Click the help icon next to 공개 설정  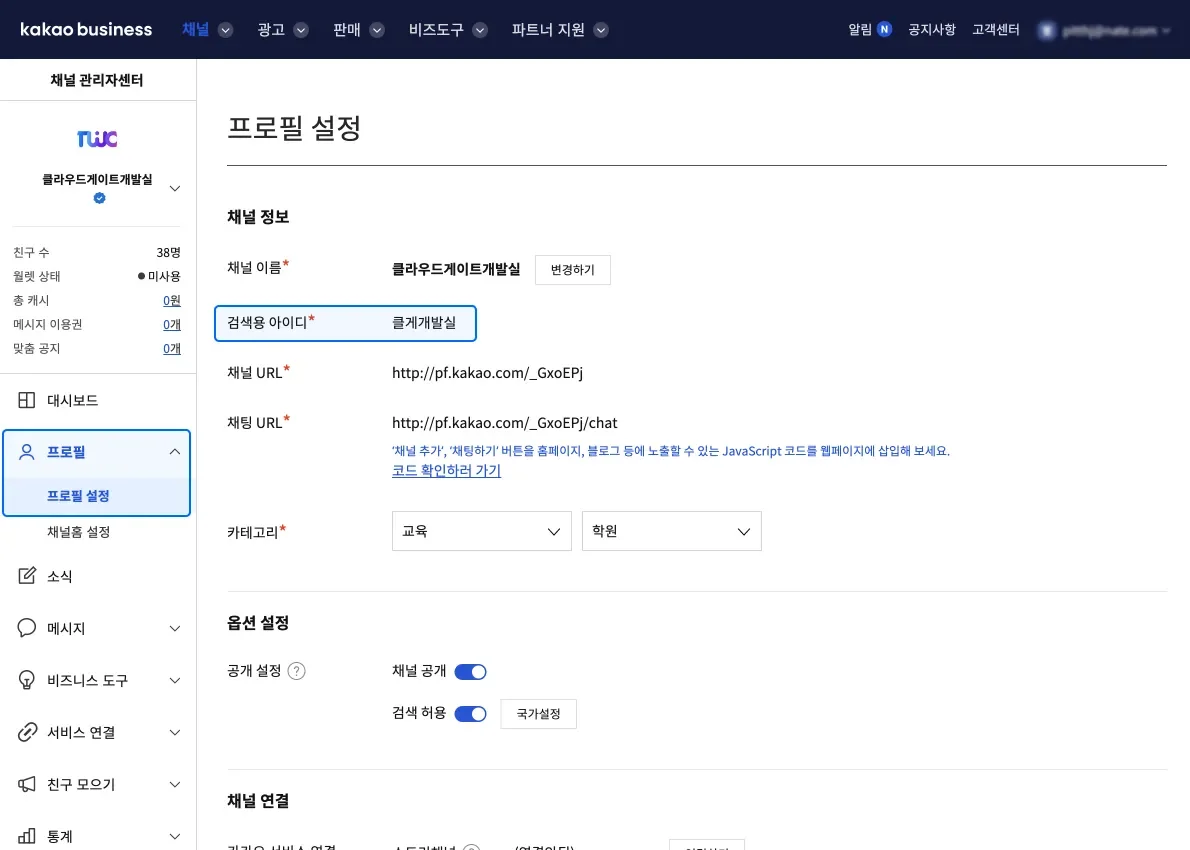pyautogui.click(x=296, y=671)
